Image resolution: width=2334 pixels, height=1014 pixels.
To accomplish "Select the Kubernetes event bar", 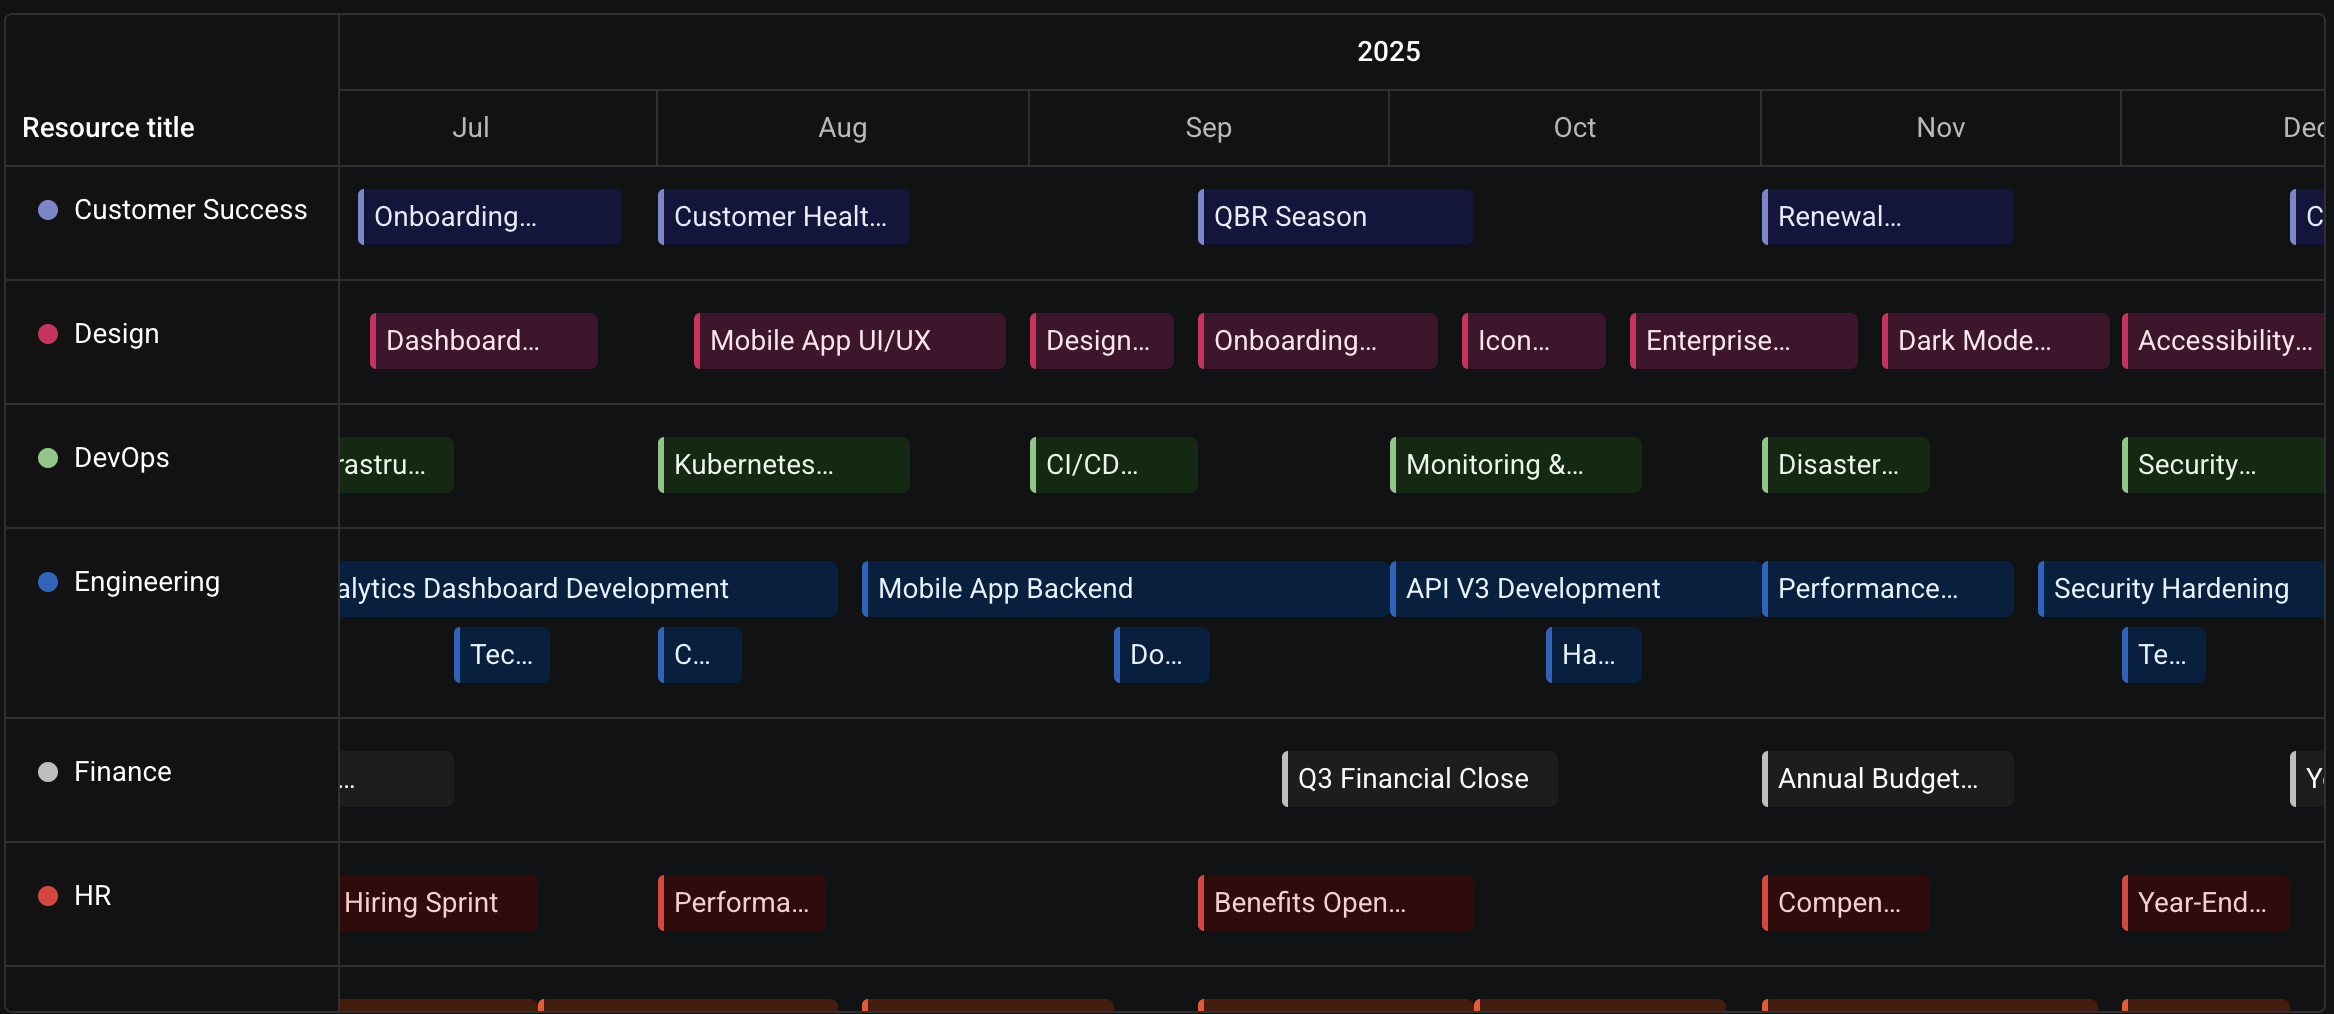I will coord(783,465).
